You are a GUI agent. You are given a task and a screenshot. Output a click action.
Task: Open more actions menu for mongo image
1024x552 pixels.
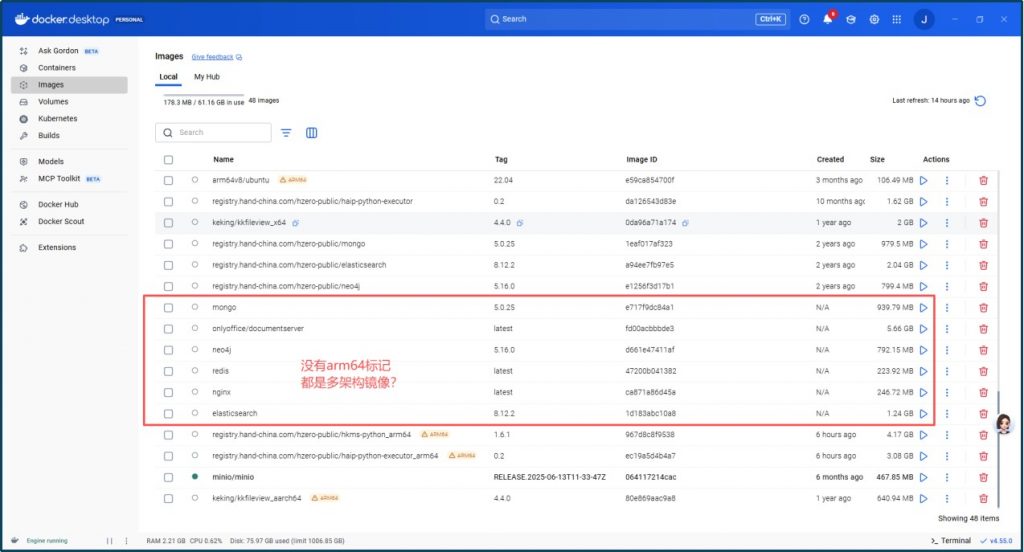946,308
